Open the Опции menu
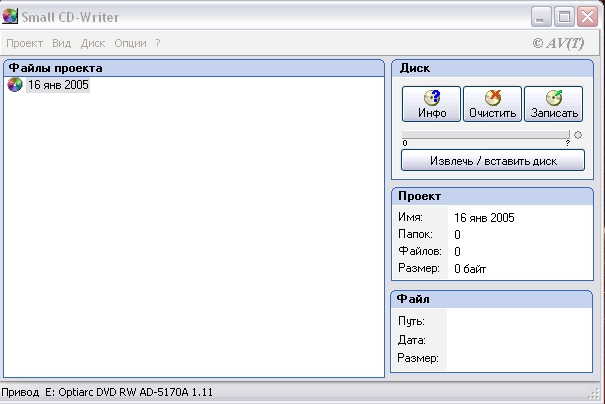Screen dimensions: 605x404 pos(130,43)
